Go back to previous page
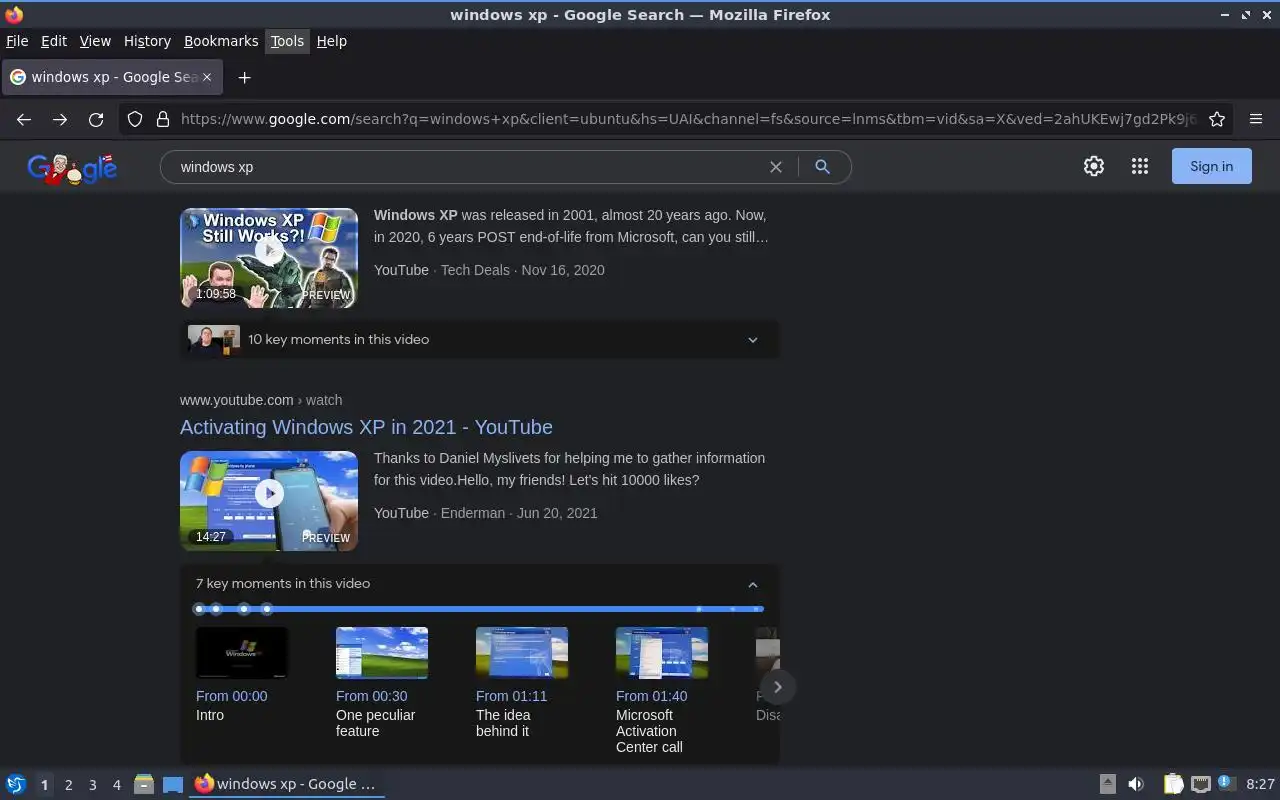The image size is (1280, 800). [24, 119]
